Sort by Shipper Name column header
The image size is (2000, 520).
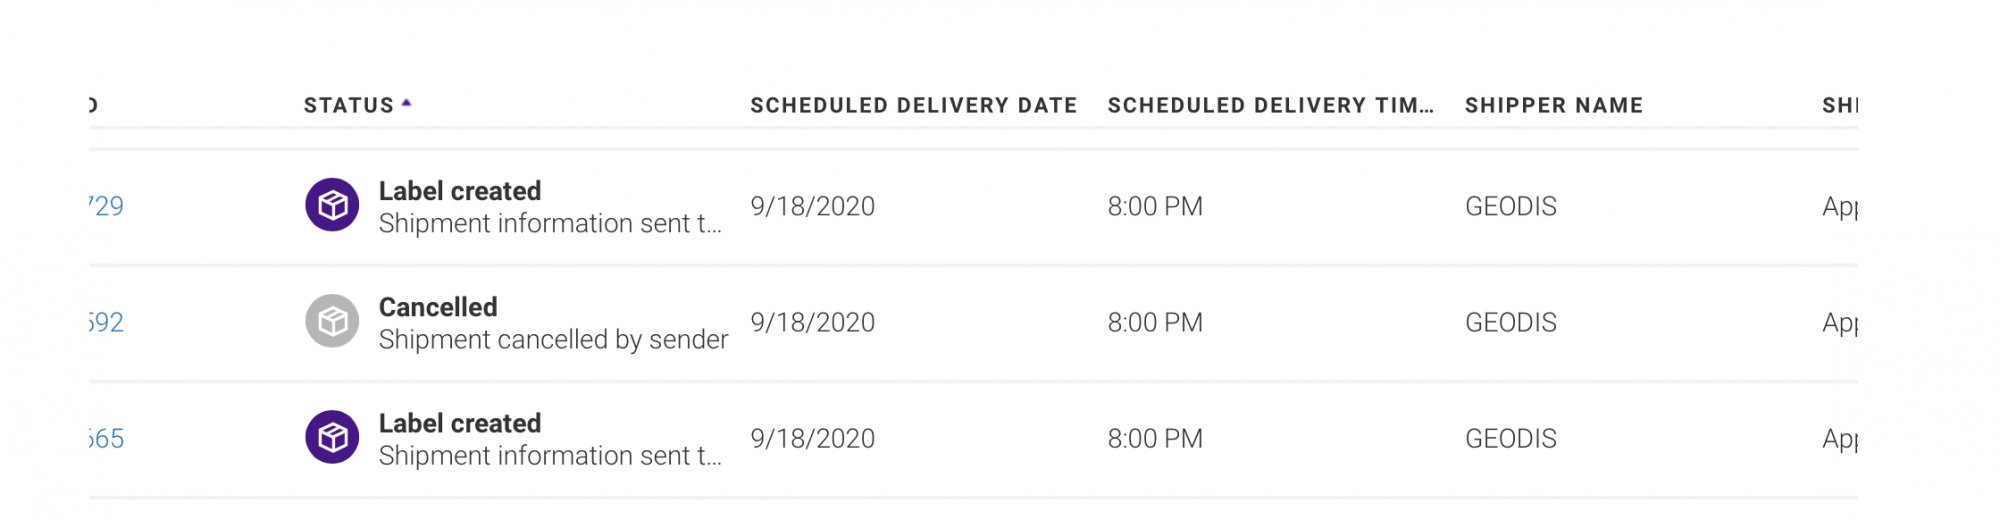click(x=1554, y=105)
